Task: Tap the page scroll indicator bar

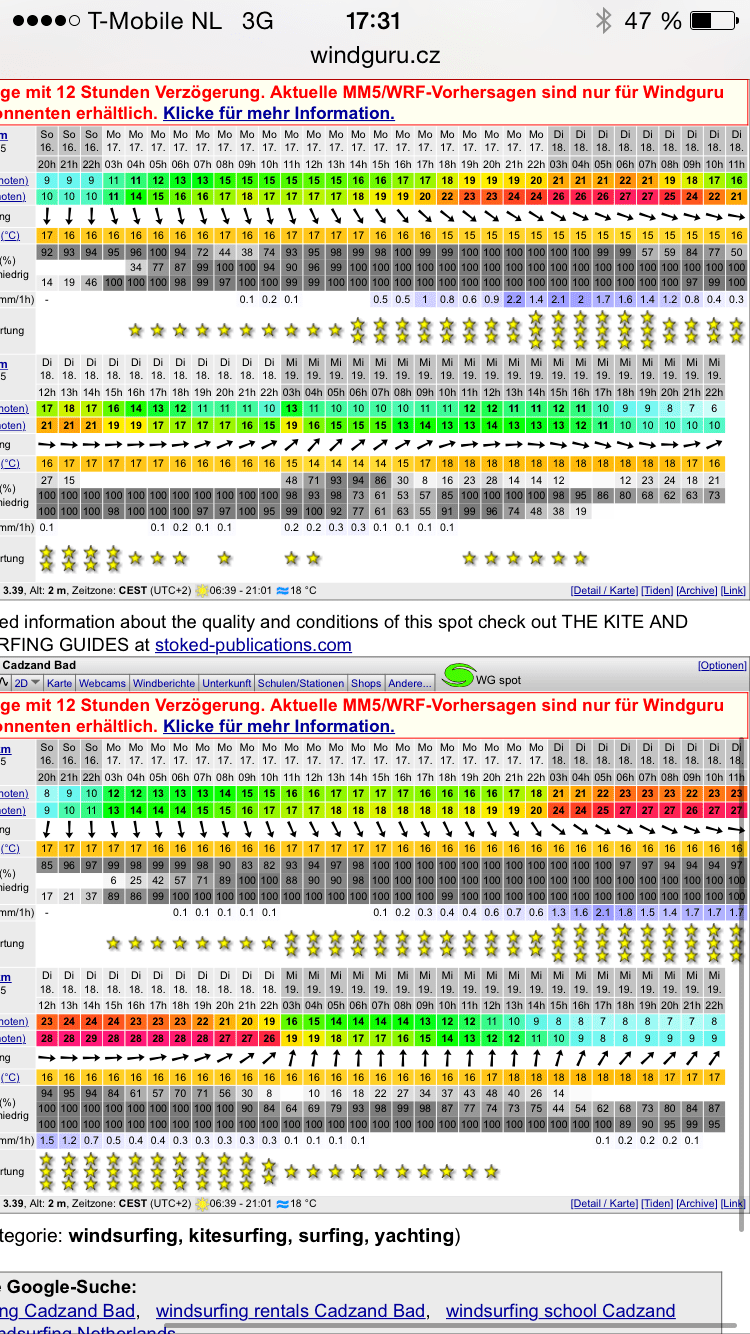Action: tap(743, 984)
